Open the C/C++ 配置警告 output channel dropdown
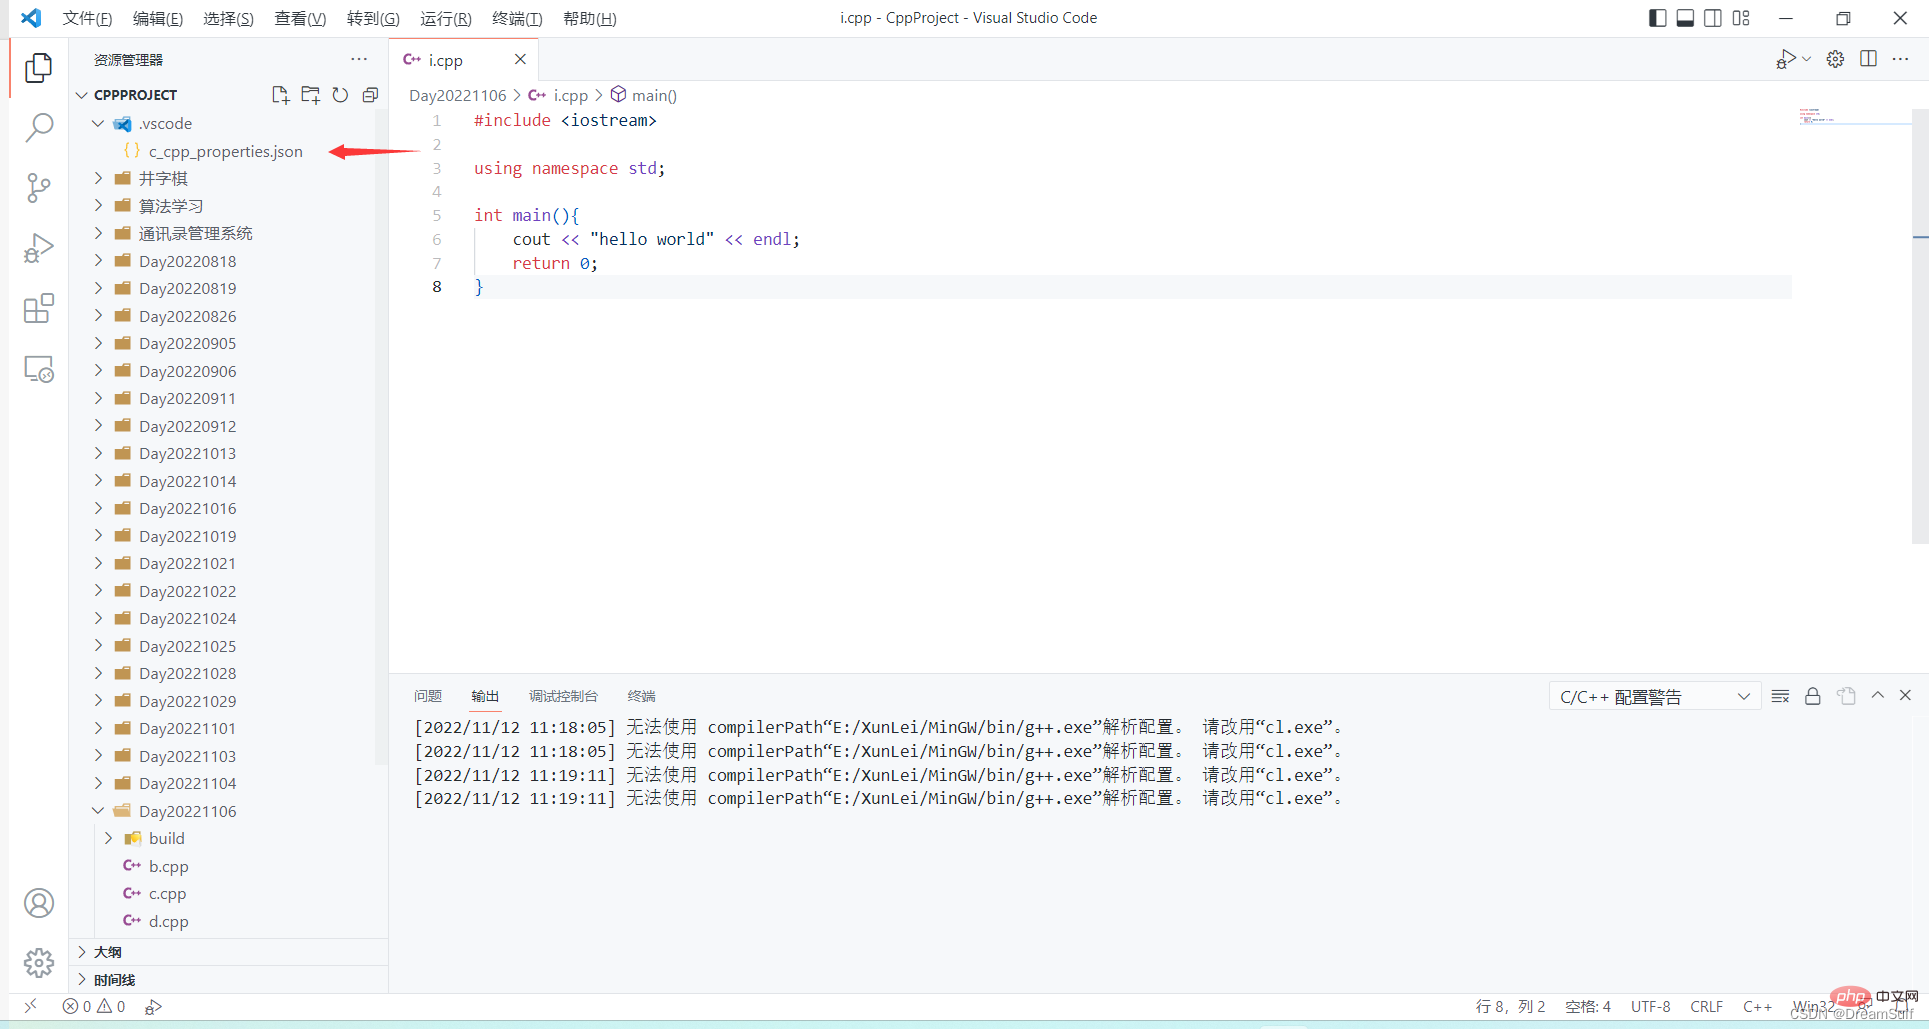1929x1029 pixels. 1654,697
